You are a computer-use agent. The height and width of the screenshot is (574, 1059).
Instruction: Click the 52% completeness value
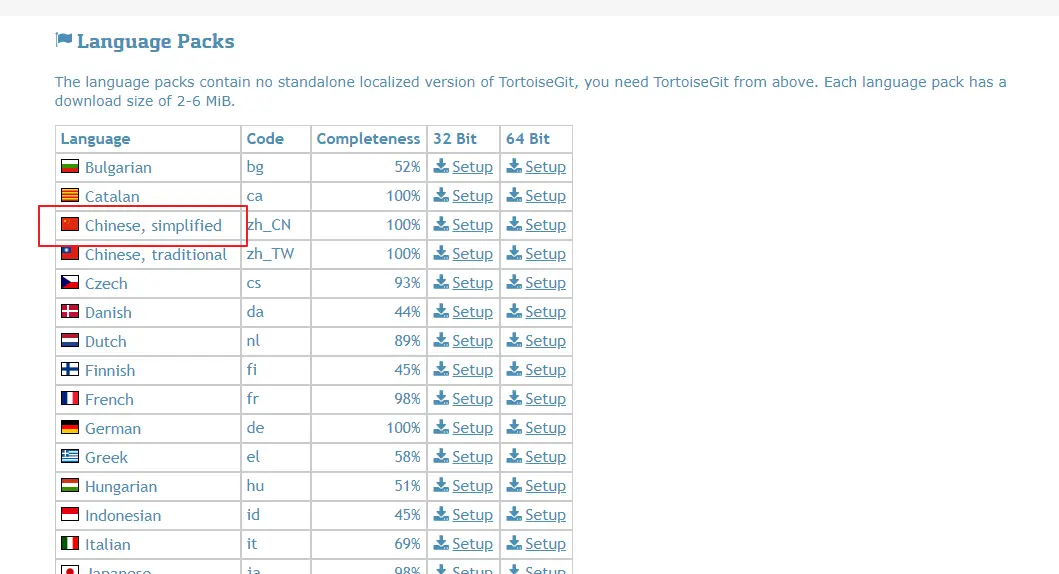coord(407,167)
